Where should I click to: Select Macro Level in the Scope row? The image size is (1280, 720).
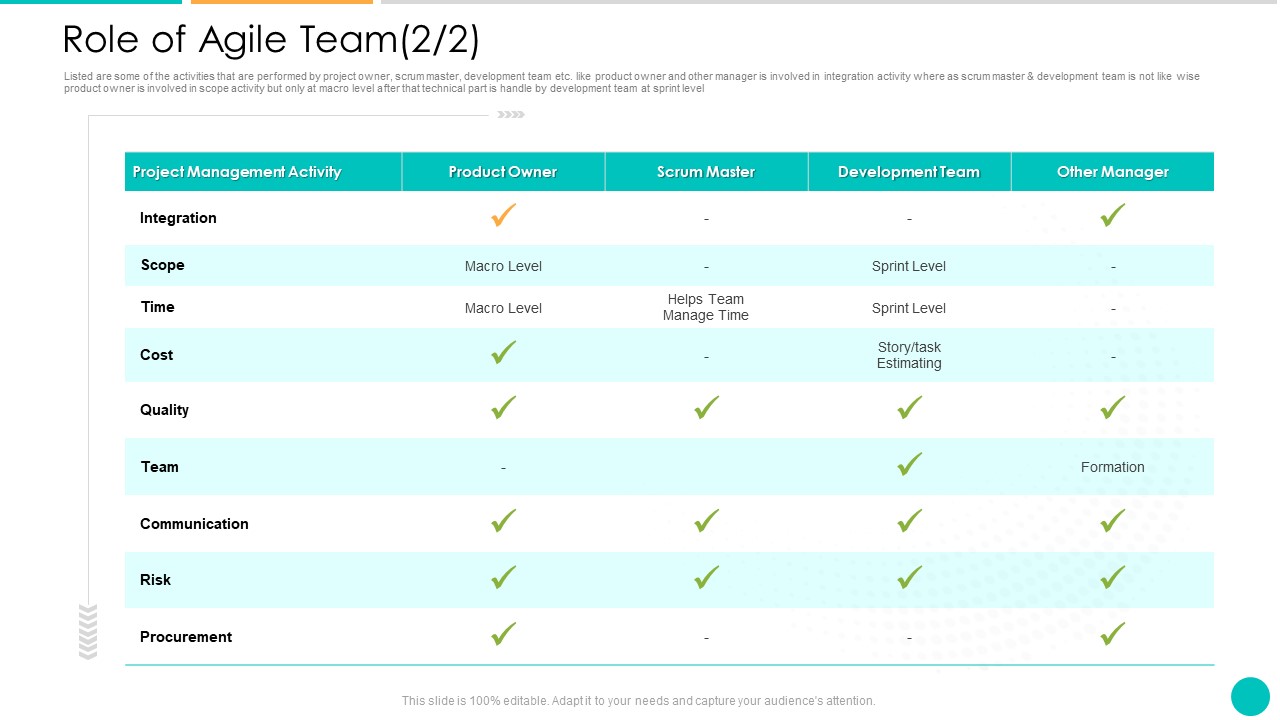503,266
